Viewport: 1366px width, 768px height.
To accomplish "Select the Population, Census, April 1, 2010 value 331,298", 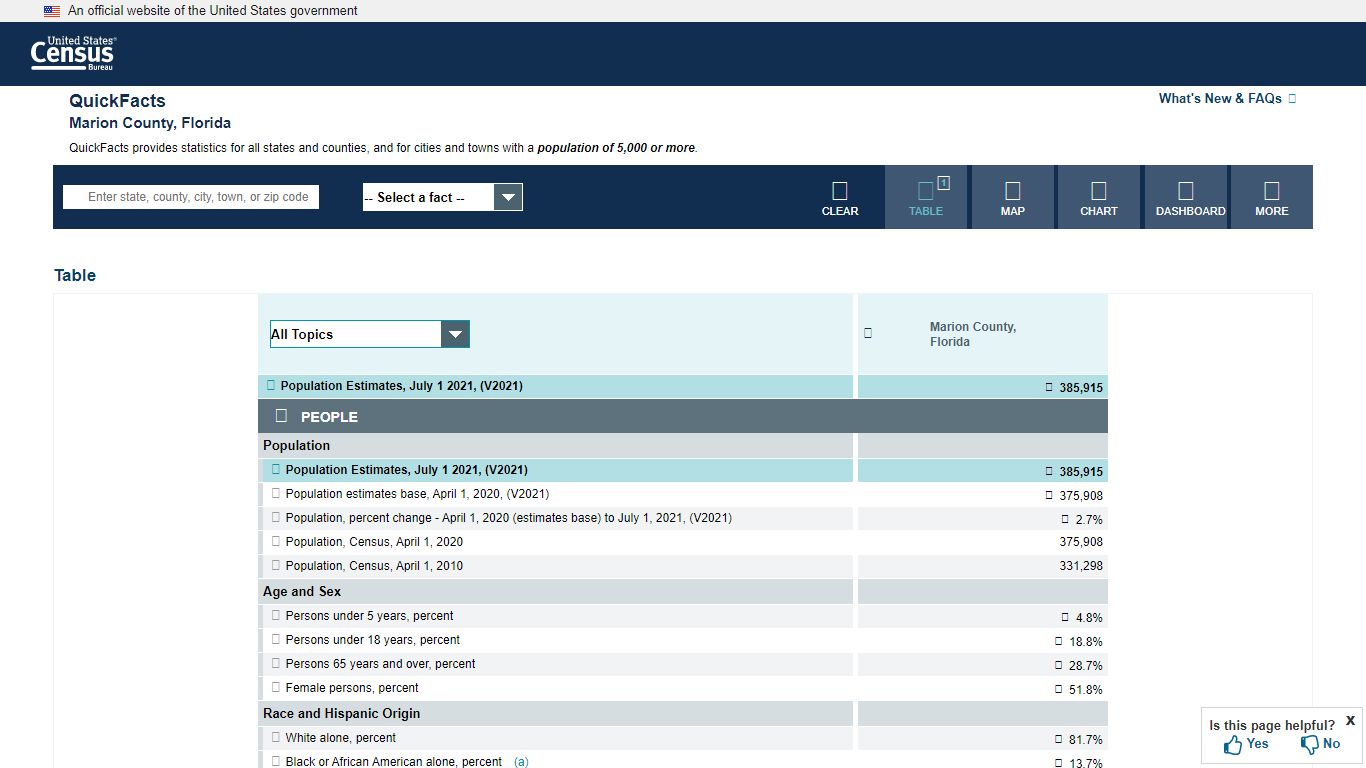I will [x=1081, y=566].
